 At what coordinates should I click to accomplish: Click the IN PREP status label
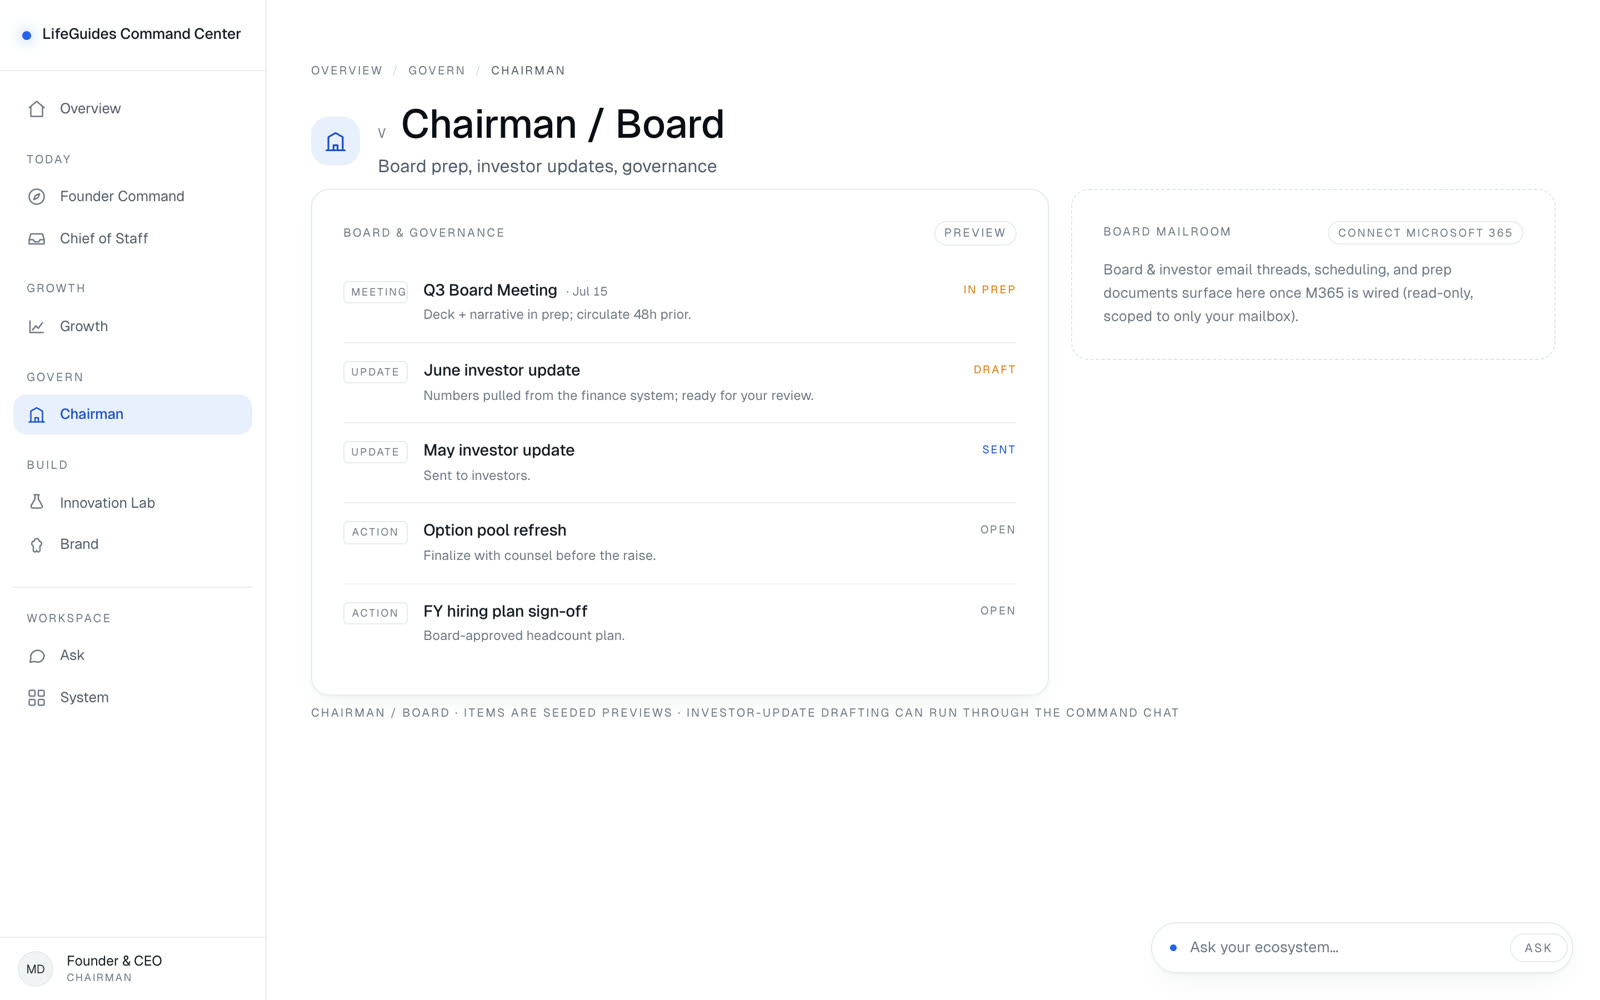tap(989, 290)
